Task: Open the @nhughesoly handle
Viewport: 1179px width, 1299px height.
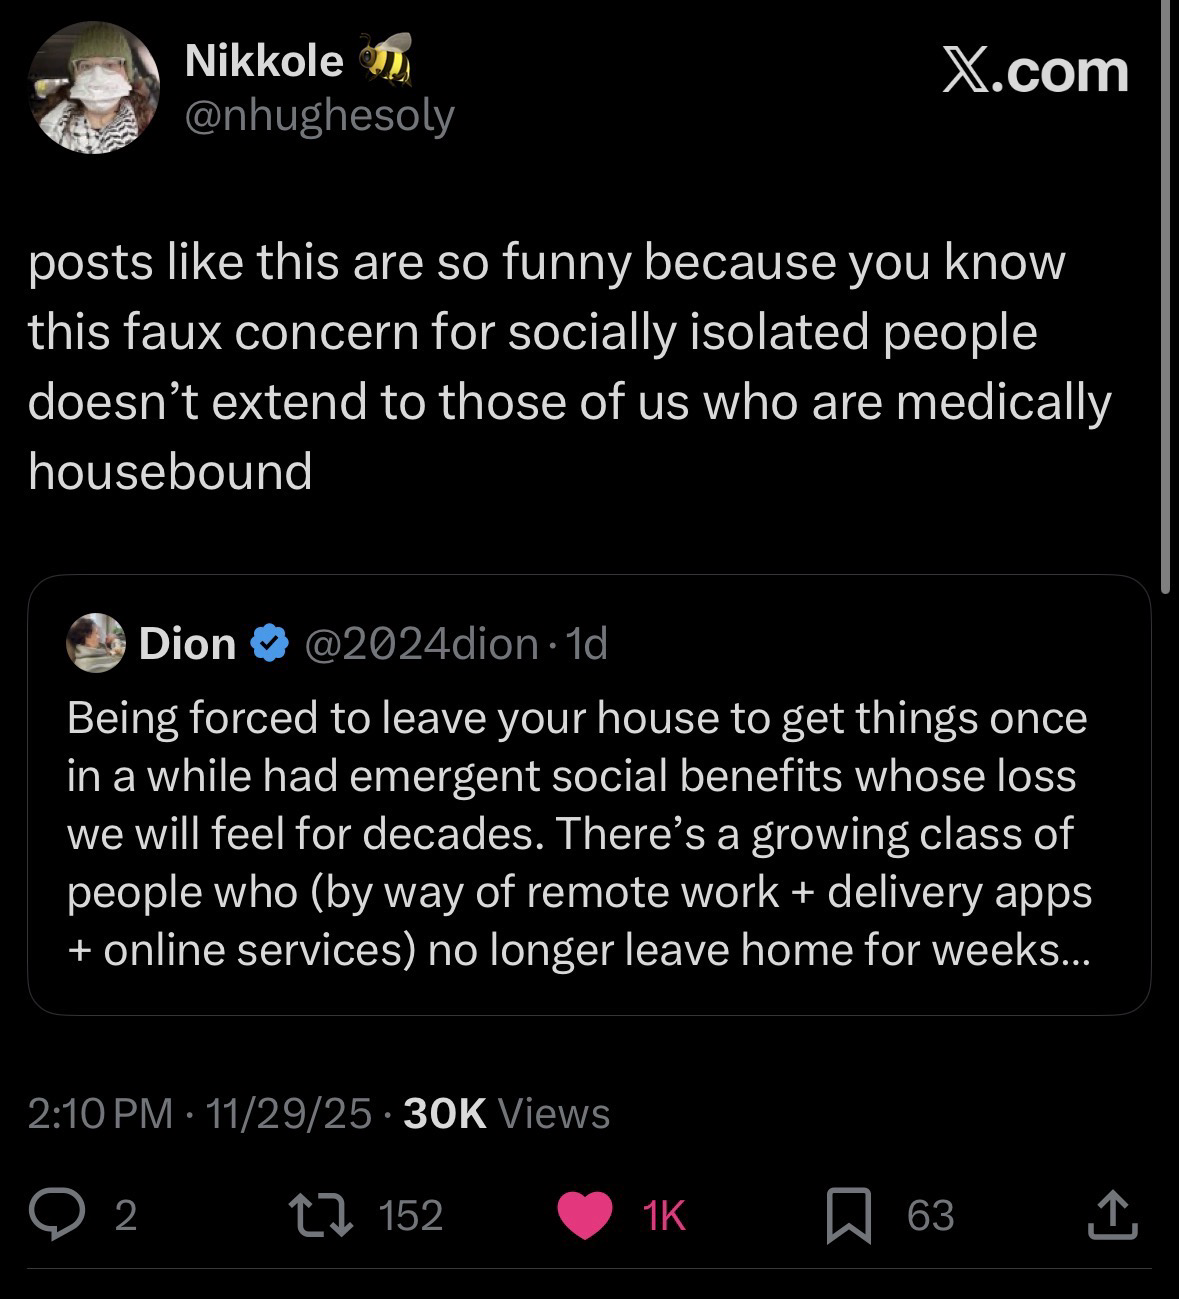Action: coord(319,115)
